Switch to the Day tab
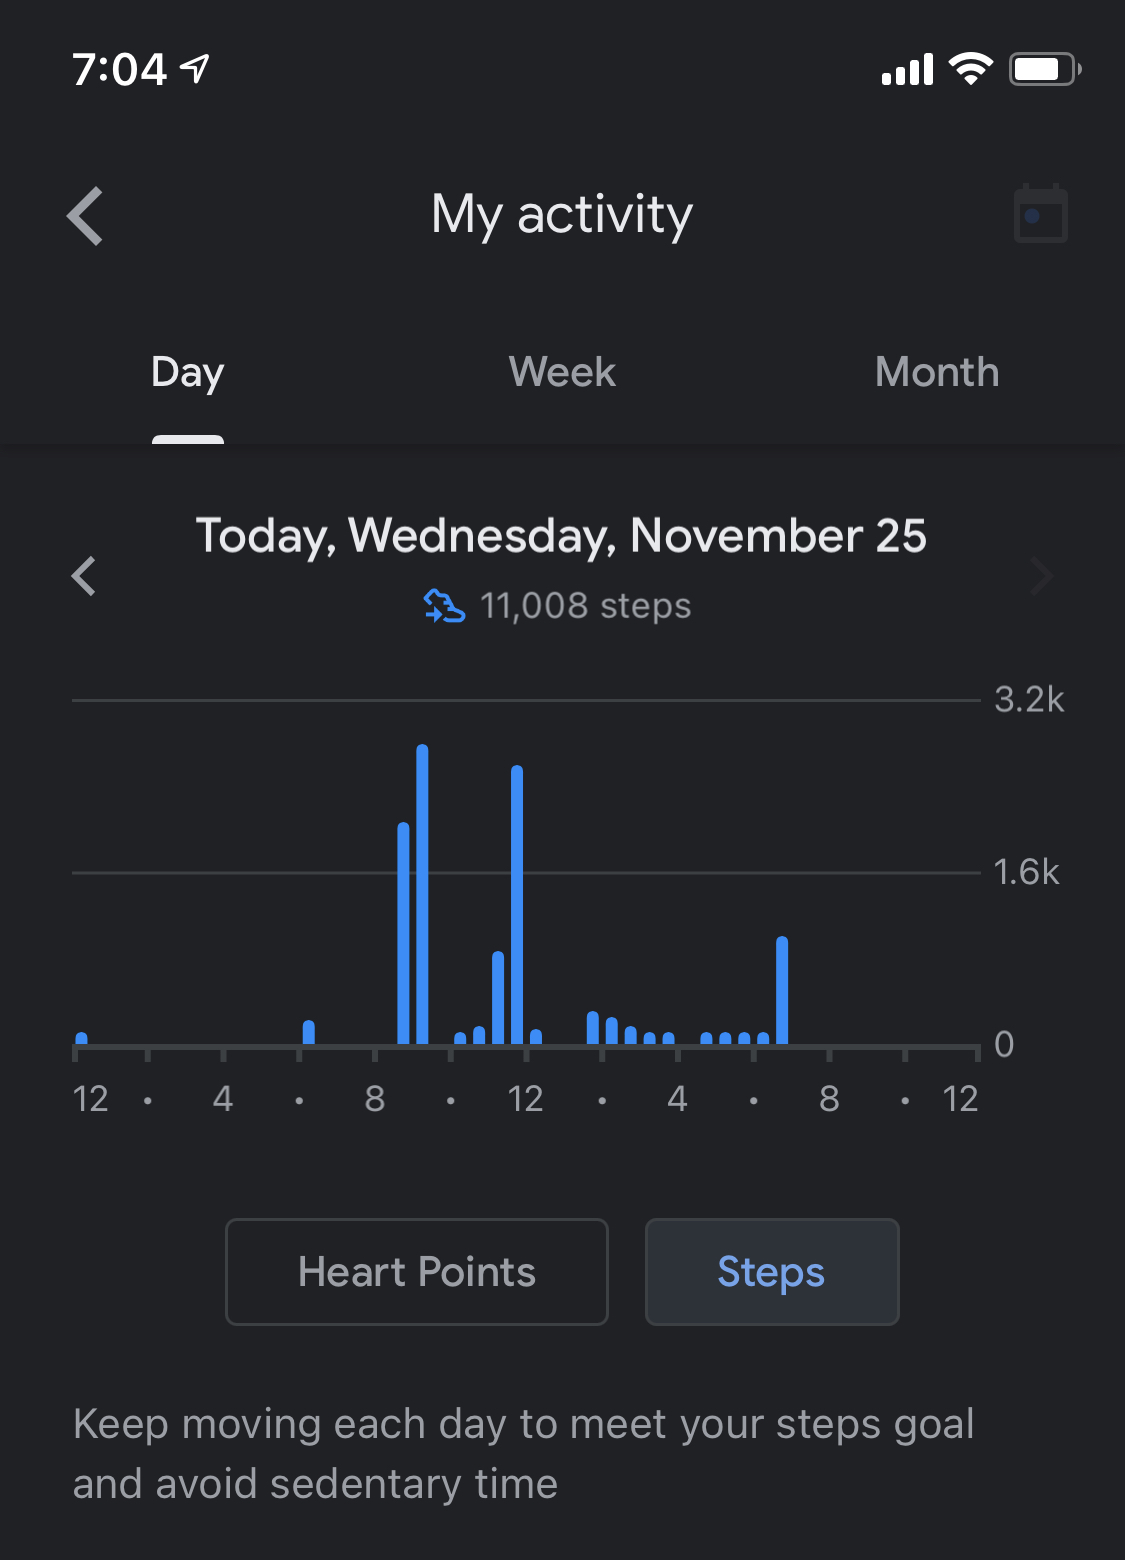The width and height of the screenshot is (1125, 1560). 188,372
